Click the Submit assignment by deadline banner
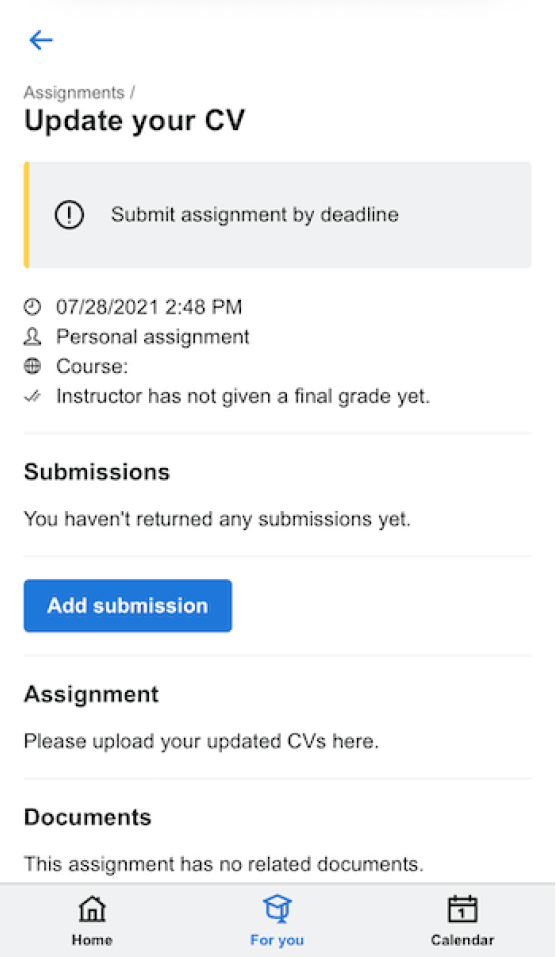Image resolution: width=556 pixels, height=957 pixels. [278, 215]
